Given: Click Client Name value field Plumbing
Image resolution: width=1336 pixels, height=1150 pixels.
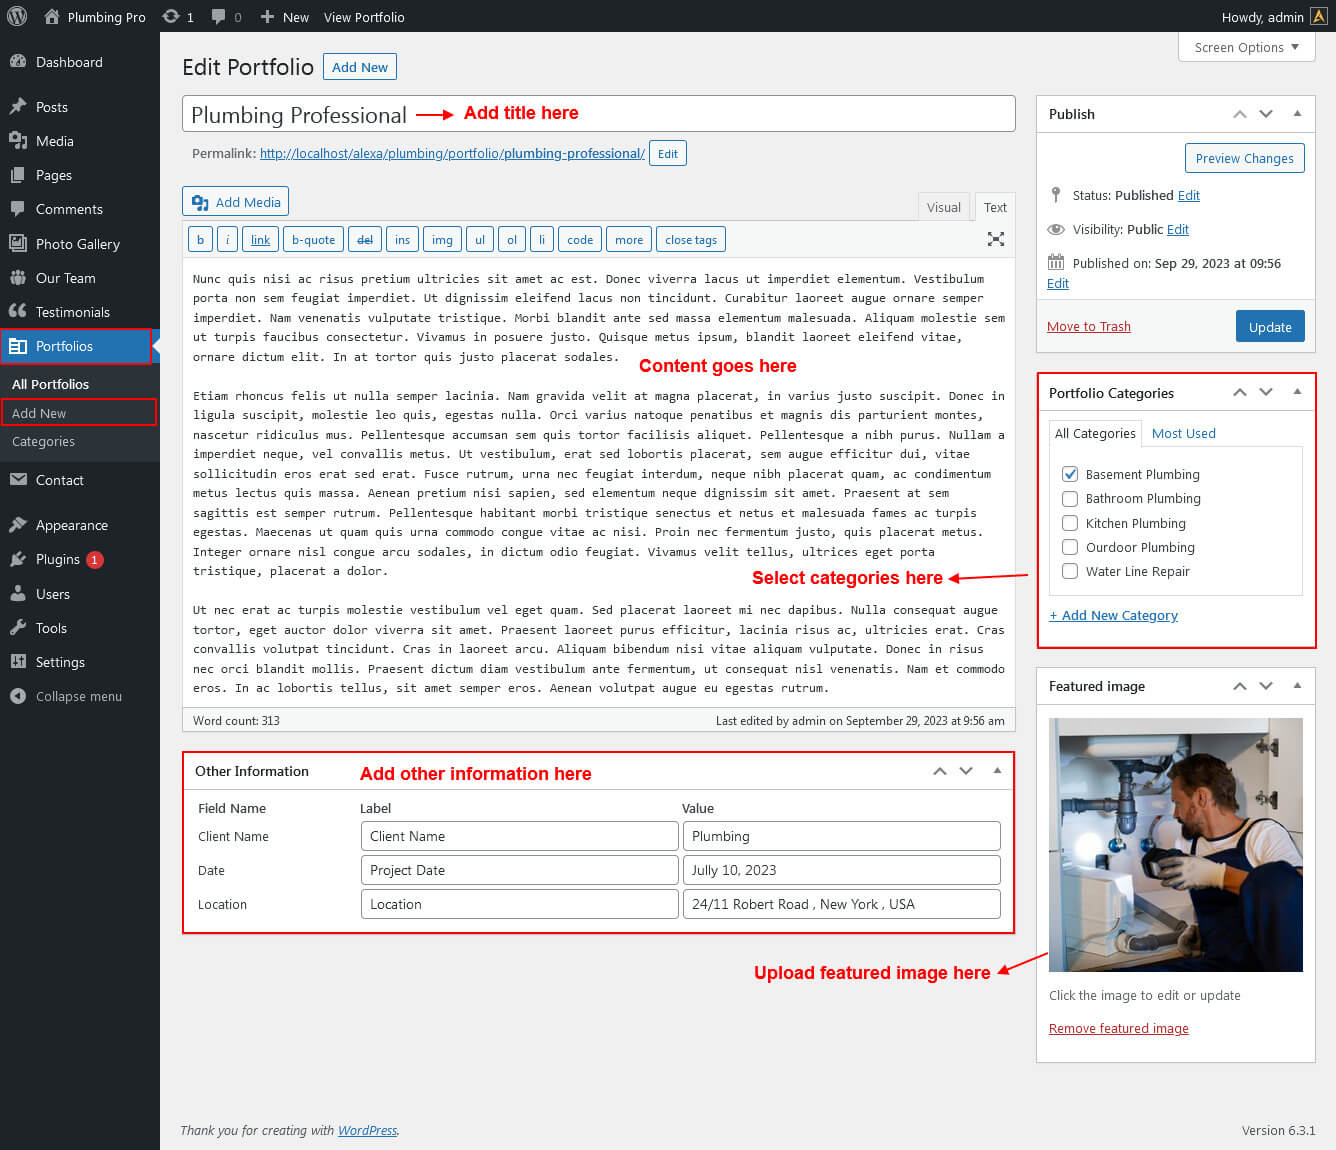Looking at the screenshot, I should [841, 836].
